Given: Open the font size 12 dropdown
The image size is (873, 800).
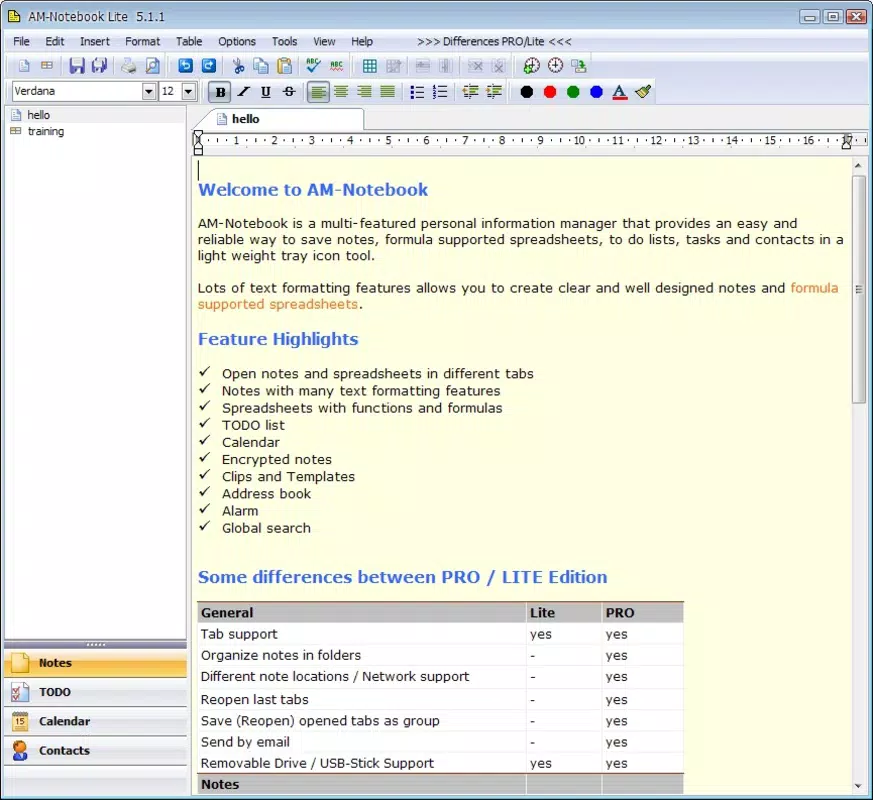Looking at the screenshot, I should 189,91.
